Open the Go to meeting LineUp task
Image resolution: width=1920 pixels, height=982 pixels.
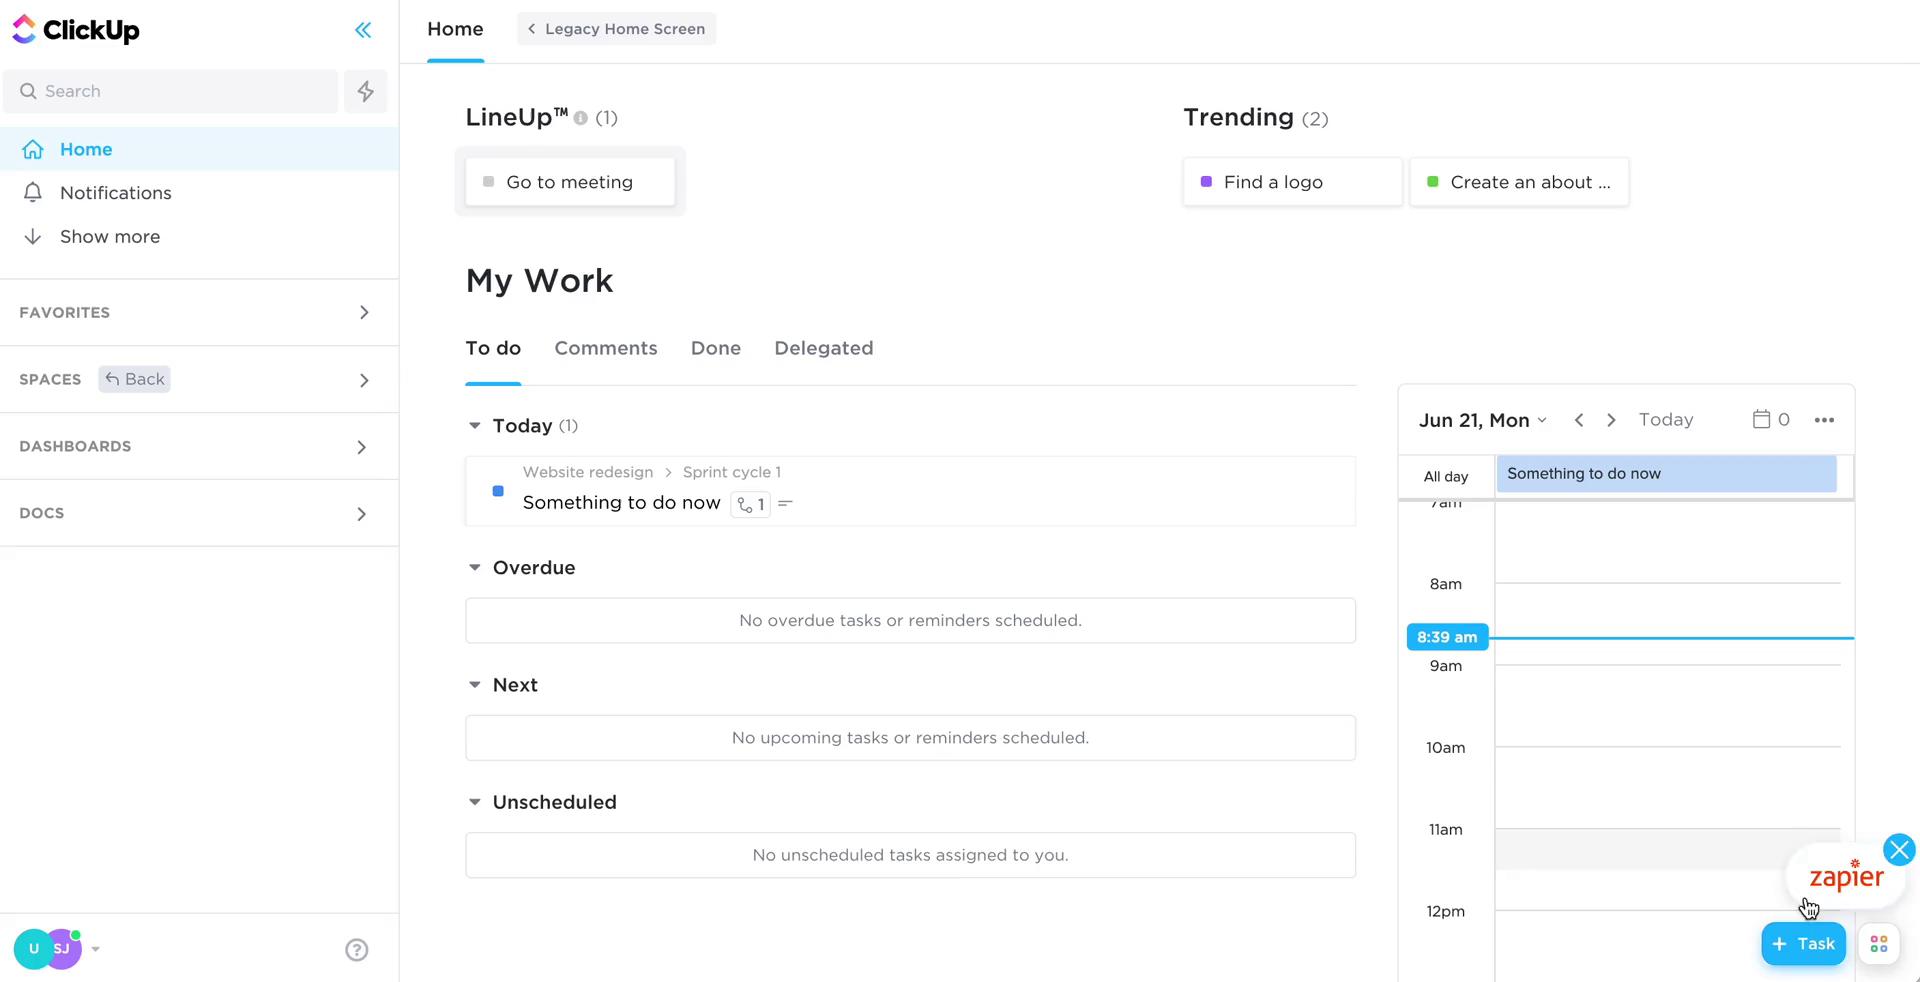[x=570, y=182]
